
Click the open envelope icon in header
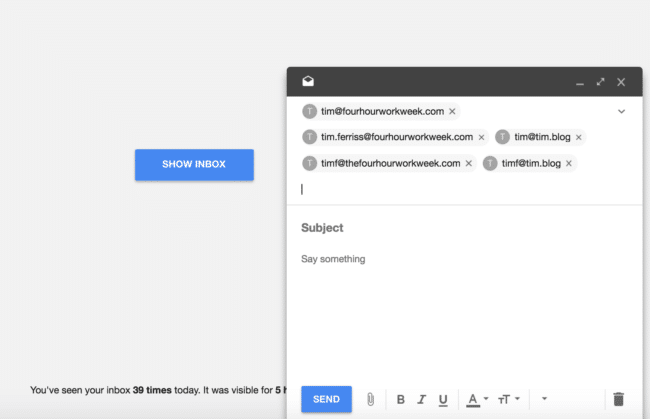(308, 81)
